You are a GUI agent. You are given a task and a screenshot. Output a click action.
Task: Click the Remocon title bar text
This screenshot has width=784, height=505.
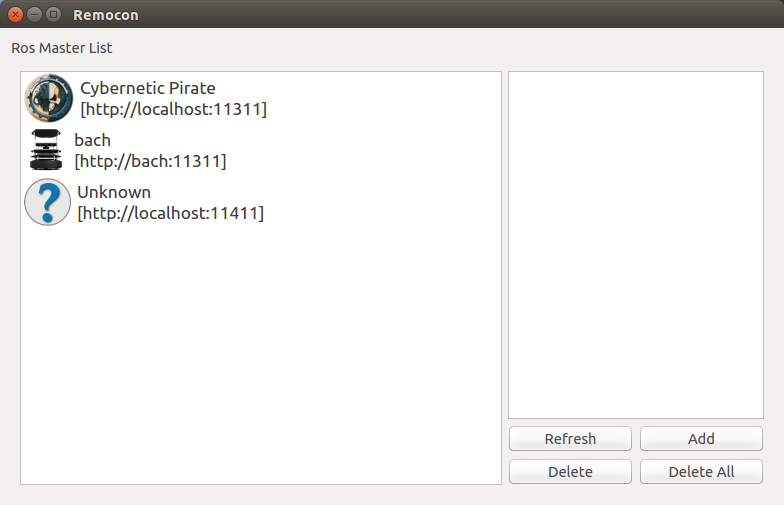pyautogui.click(x=106, y=15)
